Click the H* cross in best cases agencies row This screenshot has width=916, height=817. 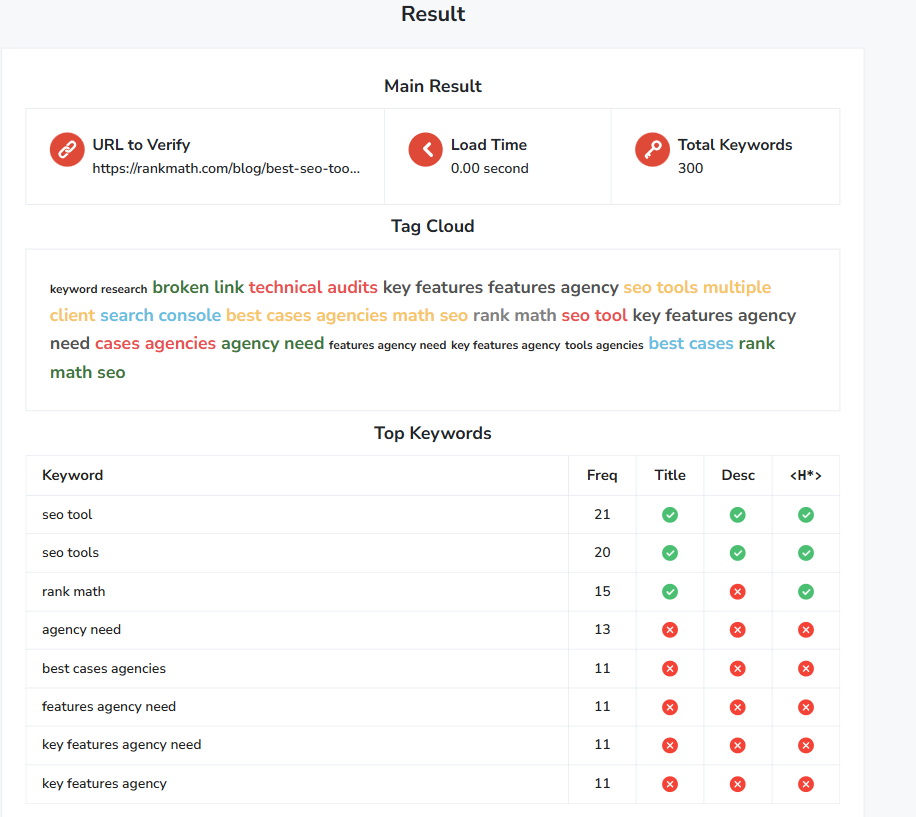click(x=806, y=669)
